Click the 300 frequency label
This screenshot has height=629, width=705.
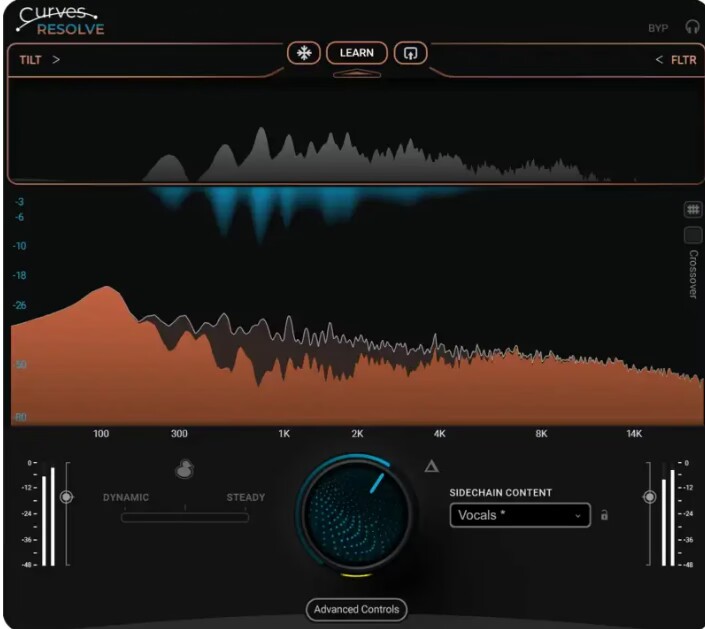[179, 434]
